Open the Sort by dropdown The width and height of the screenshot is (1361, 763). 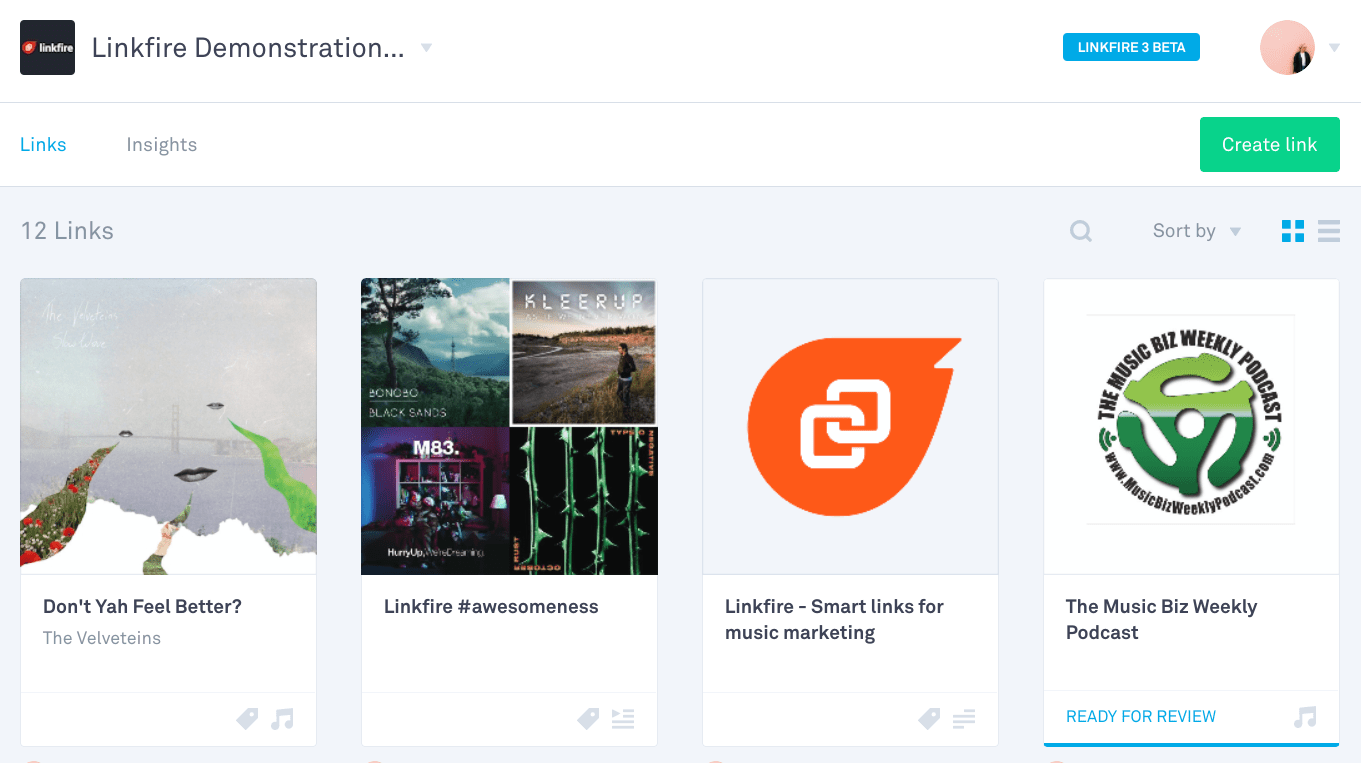(1196, 231)
